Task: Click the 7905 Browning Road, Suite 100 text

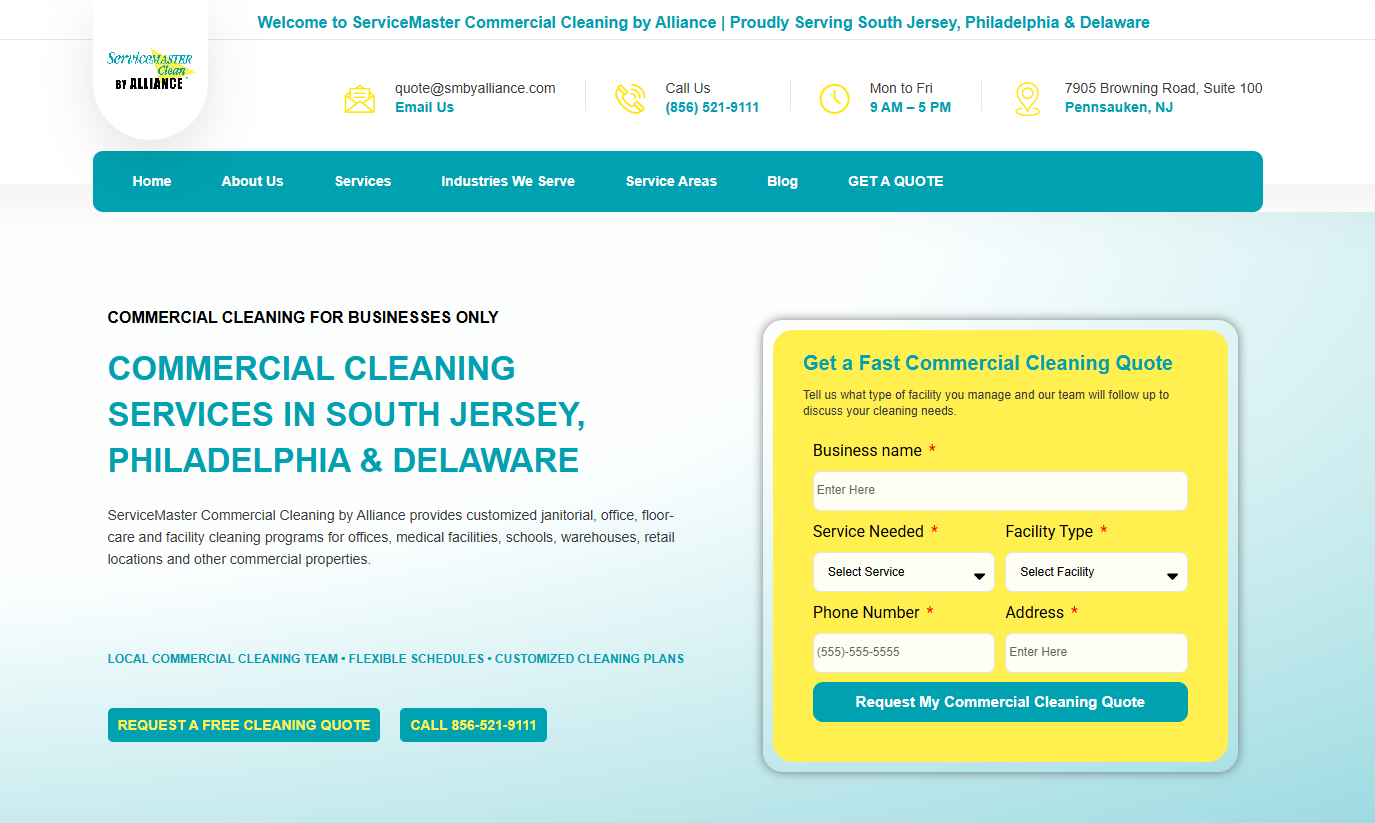Action: [x=1163, y=88]
